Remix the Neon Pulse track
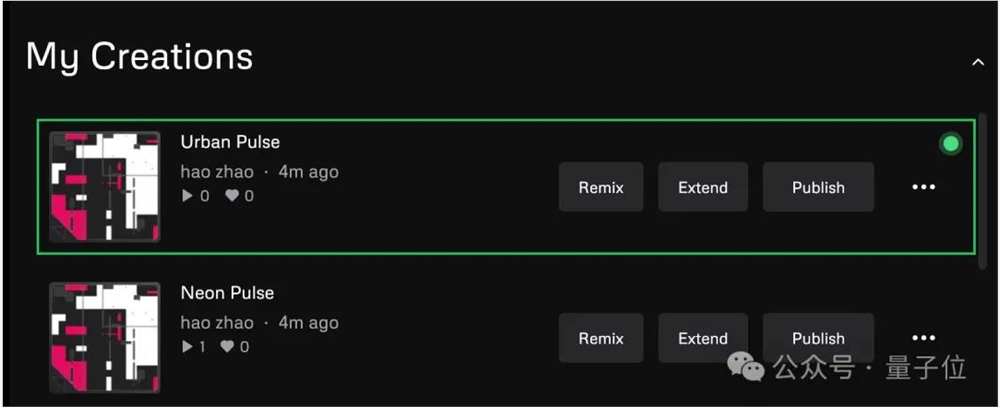This screenshot has height=407, width=1000. pos(601,338)
